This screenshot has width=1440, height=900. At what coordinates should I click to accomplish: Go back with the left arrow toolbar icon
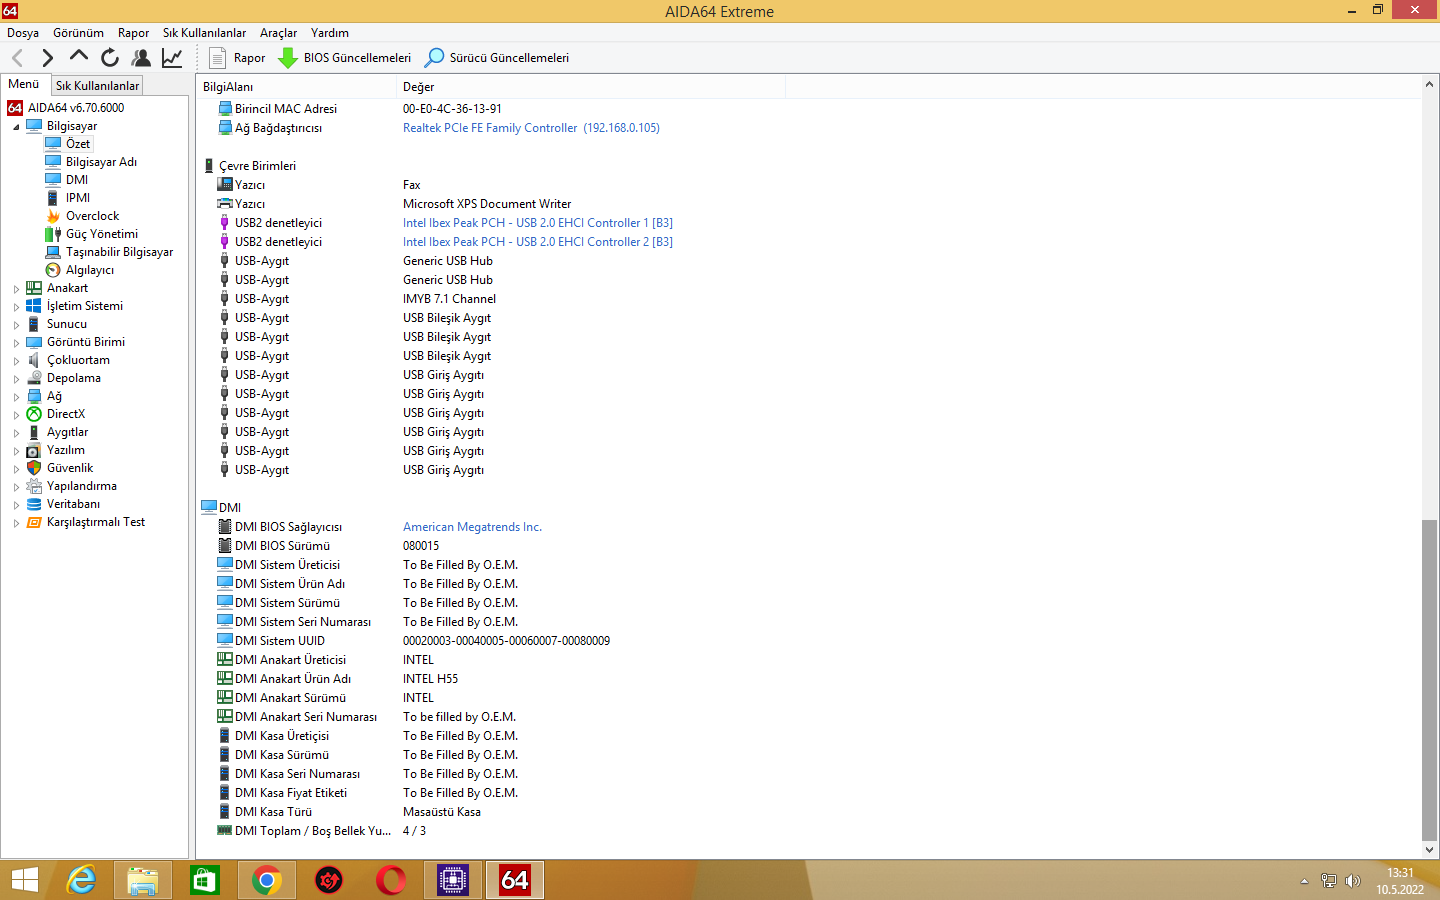[17, 58]
